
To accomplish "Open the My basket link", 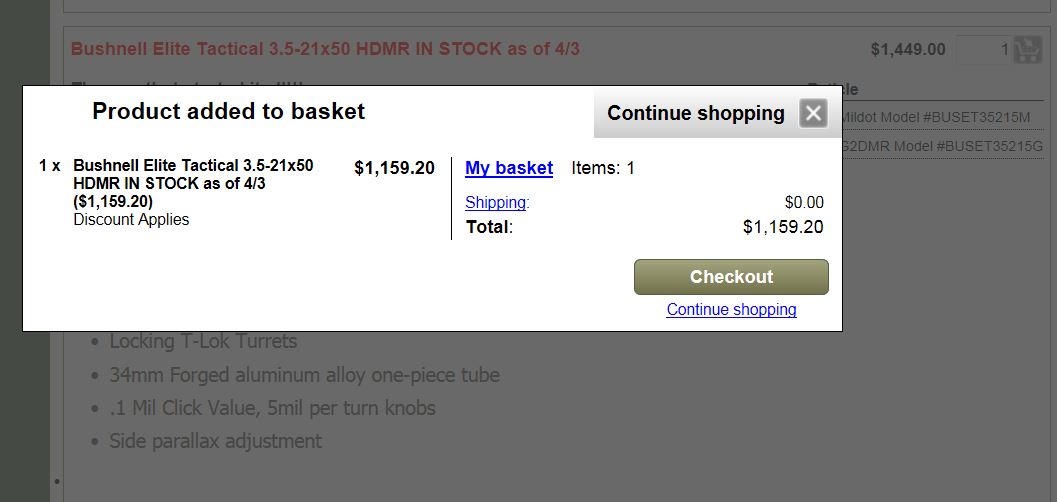I will (x=509, y=168).
